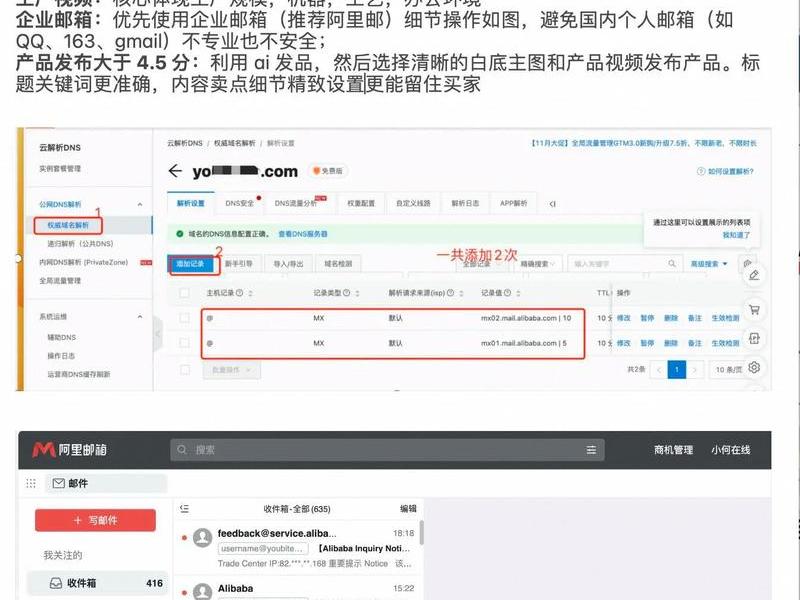Open the 精确搜索 dropdown
This screenshot has width=800, height=600.
tap(538, 264)
